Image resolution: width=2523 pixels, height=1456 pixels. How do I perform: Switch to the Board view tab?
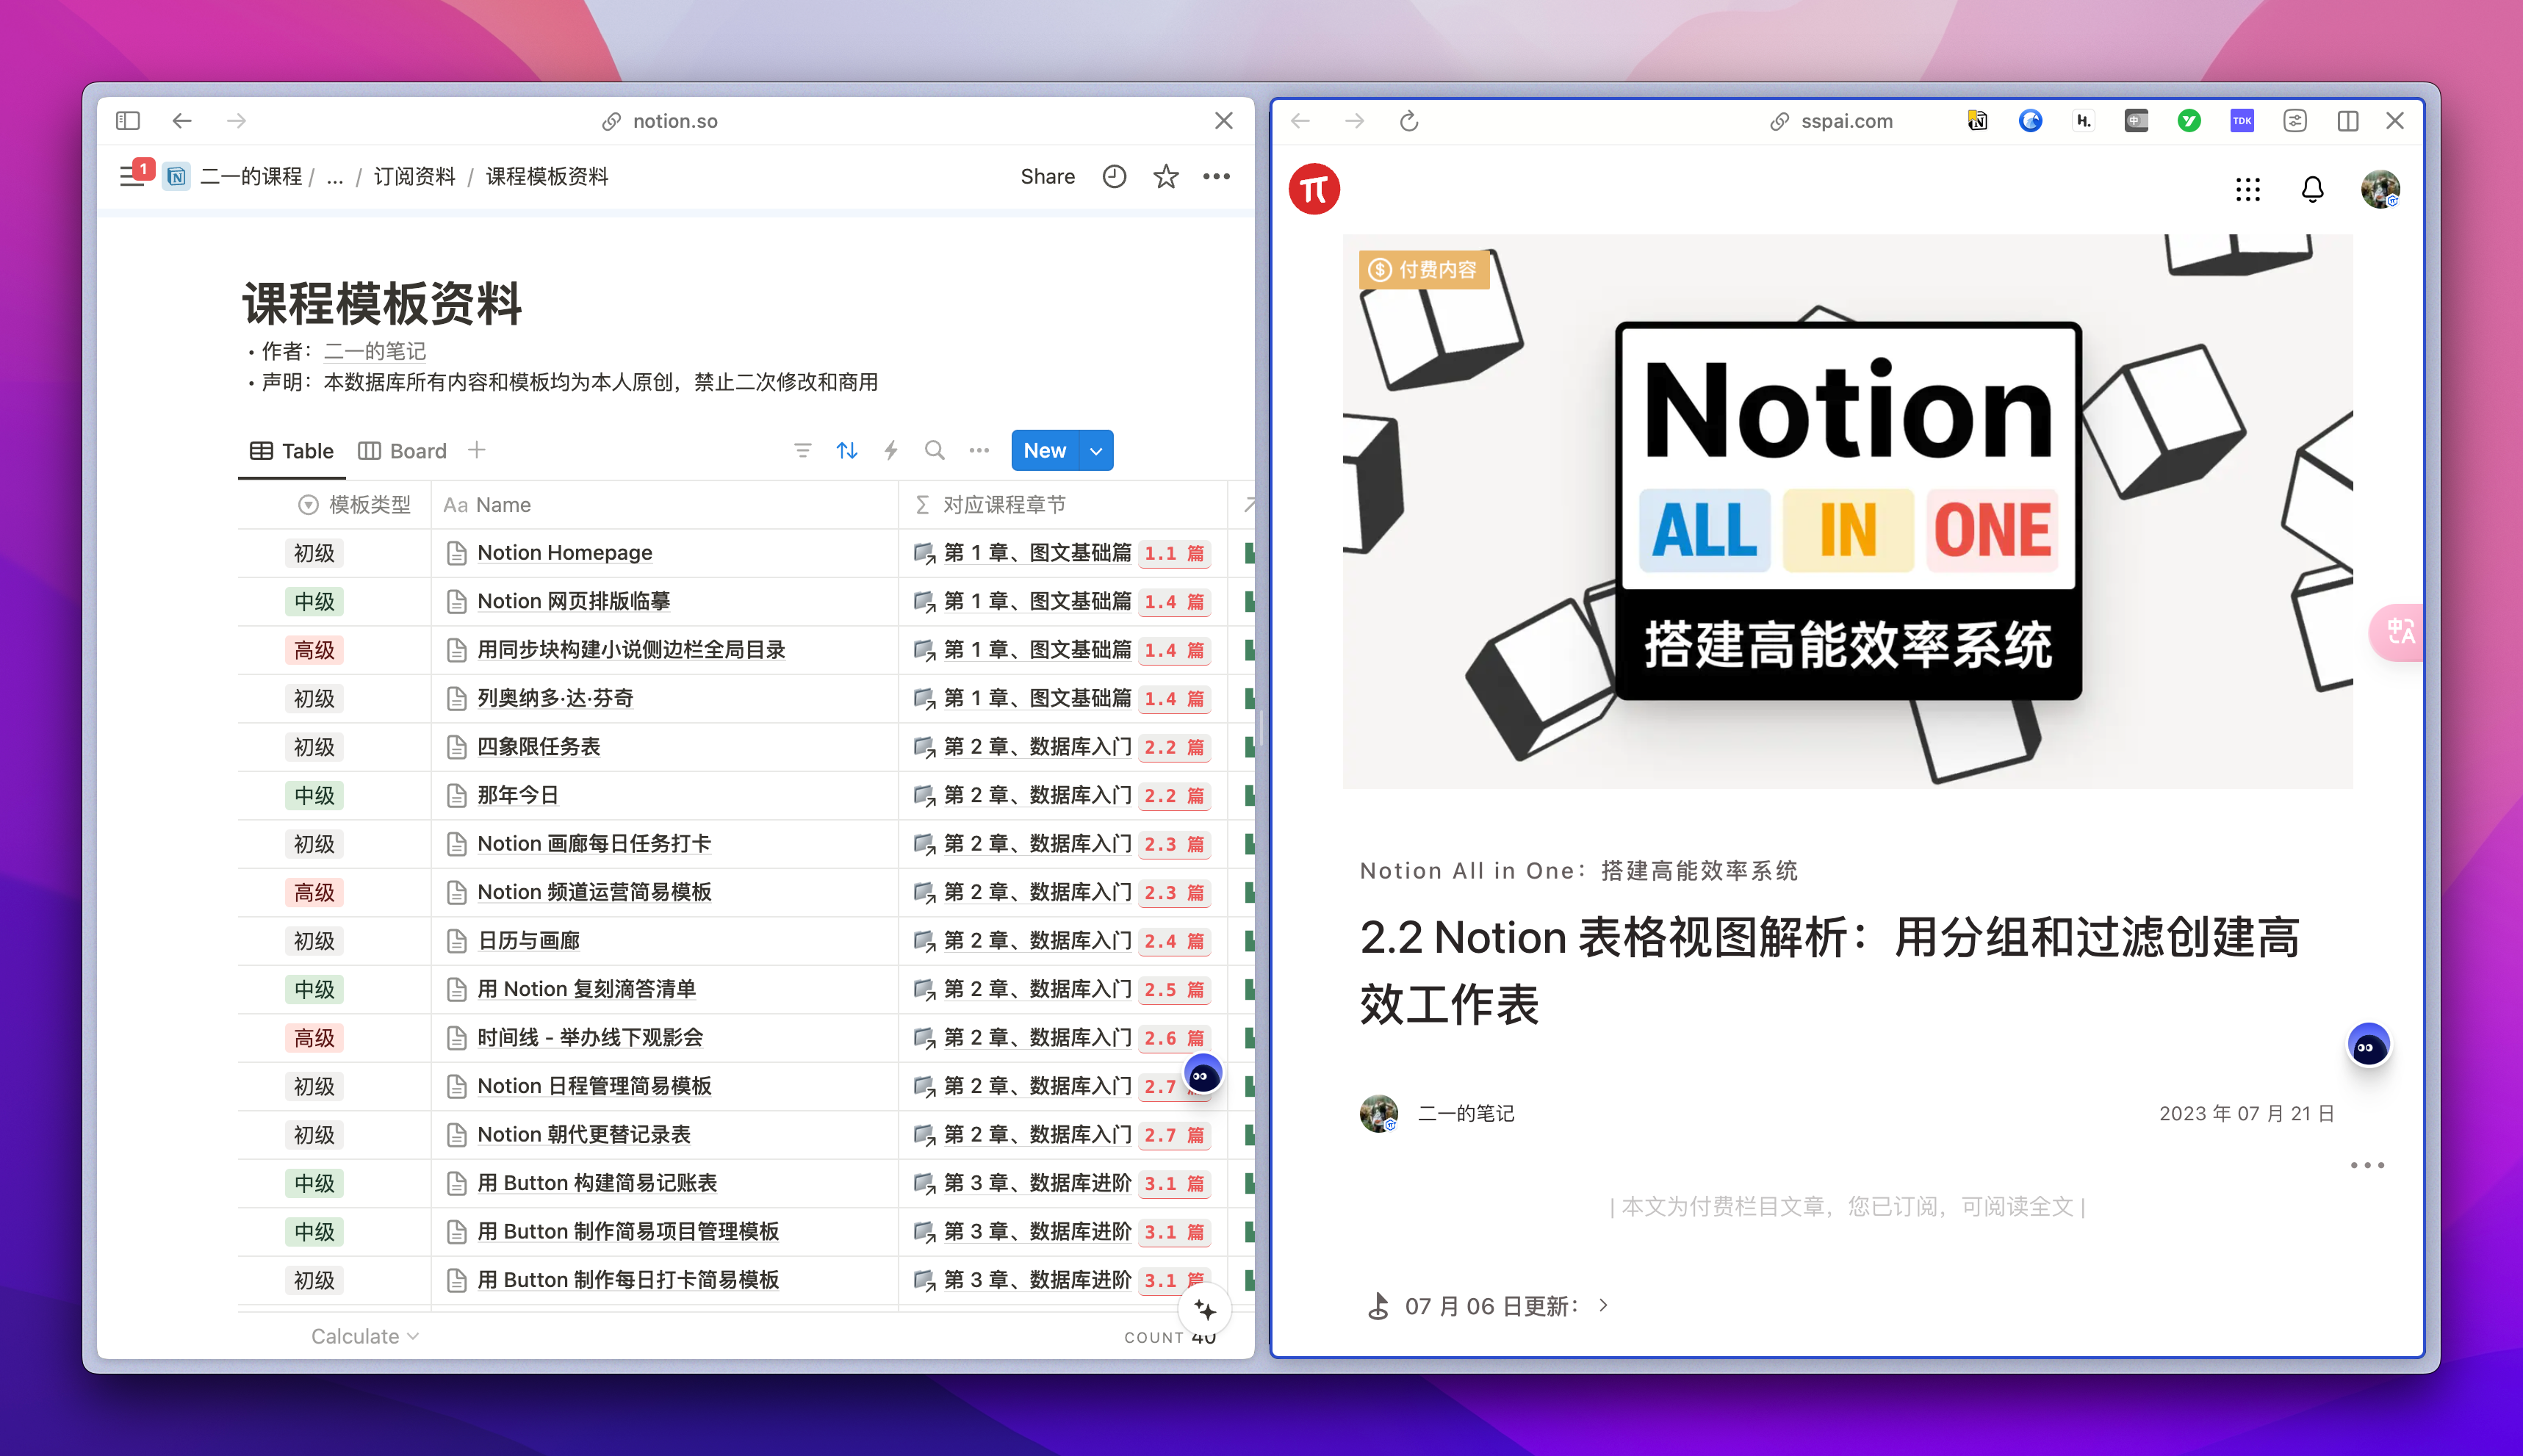click(402, 451)
